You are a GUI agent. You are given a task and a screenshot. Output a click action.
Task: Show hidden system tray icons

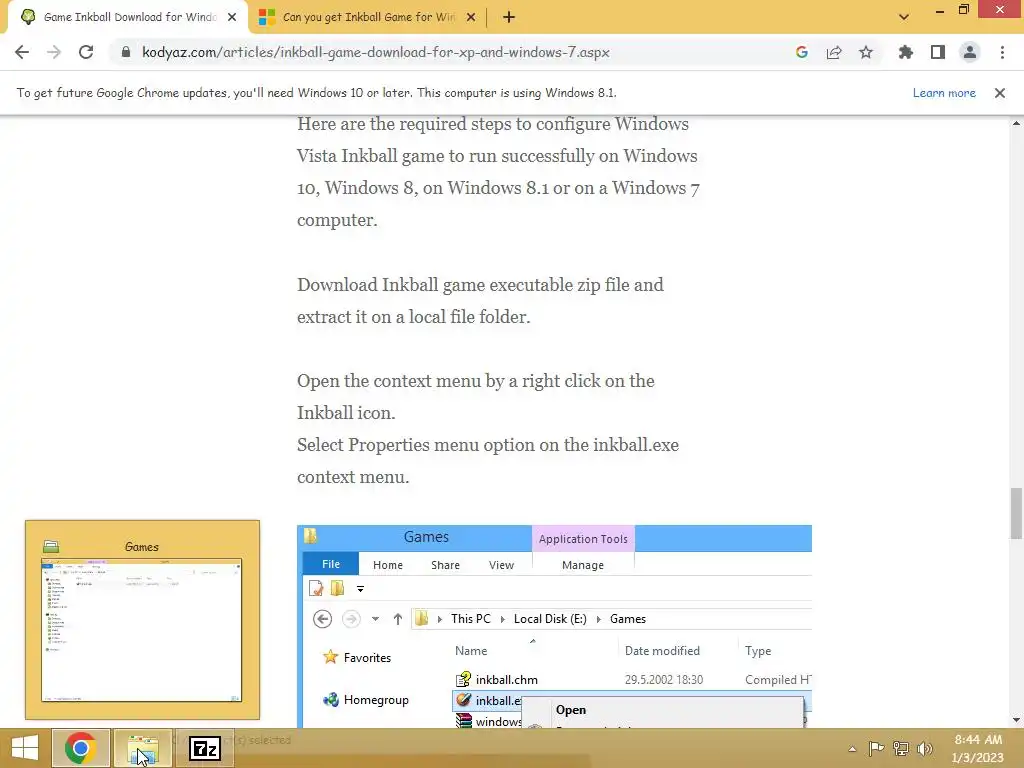tap(852, 749)
